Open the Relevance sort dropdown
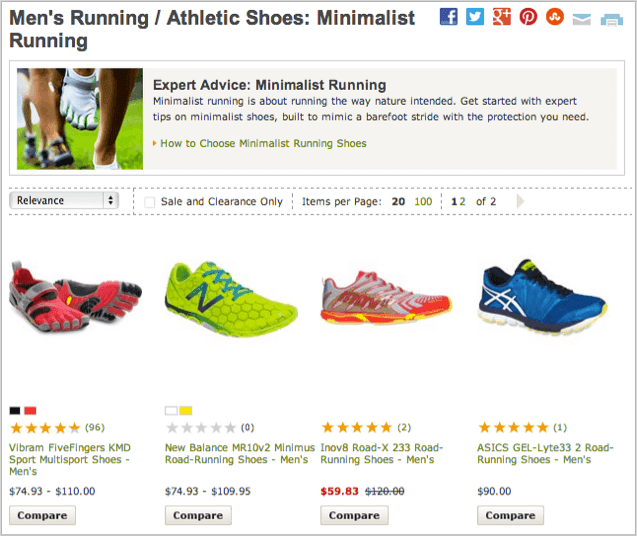 click(64, 200)
